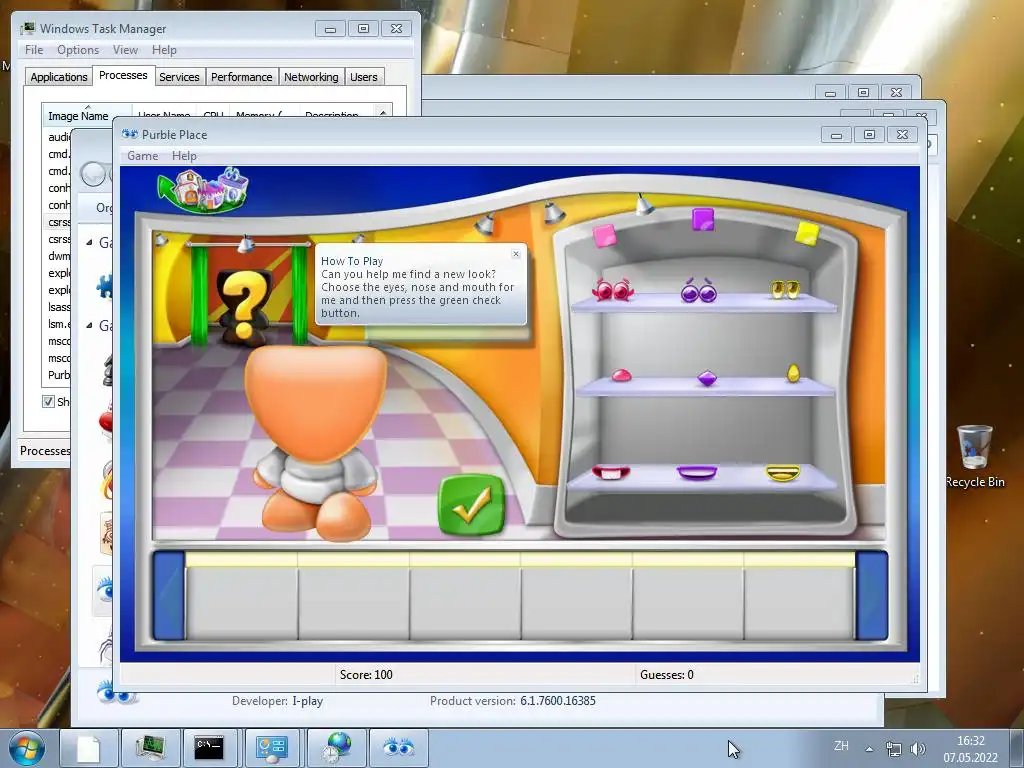This screenshot has width=1024, height=768.
Task: Click the green check button
Action: pyautogui.click(x=472, y=504)
